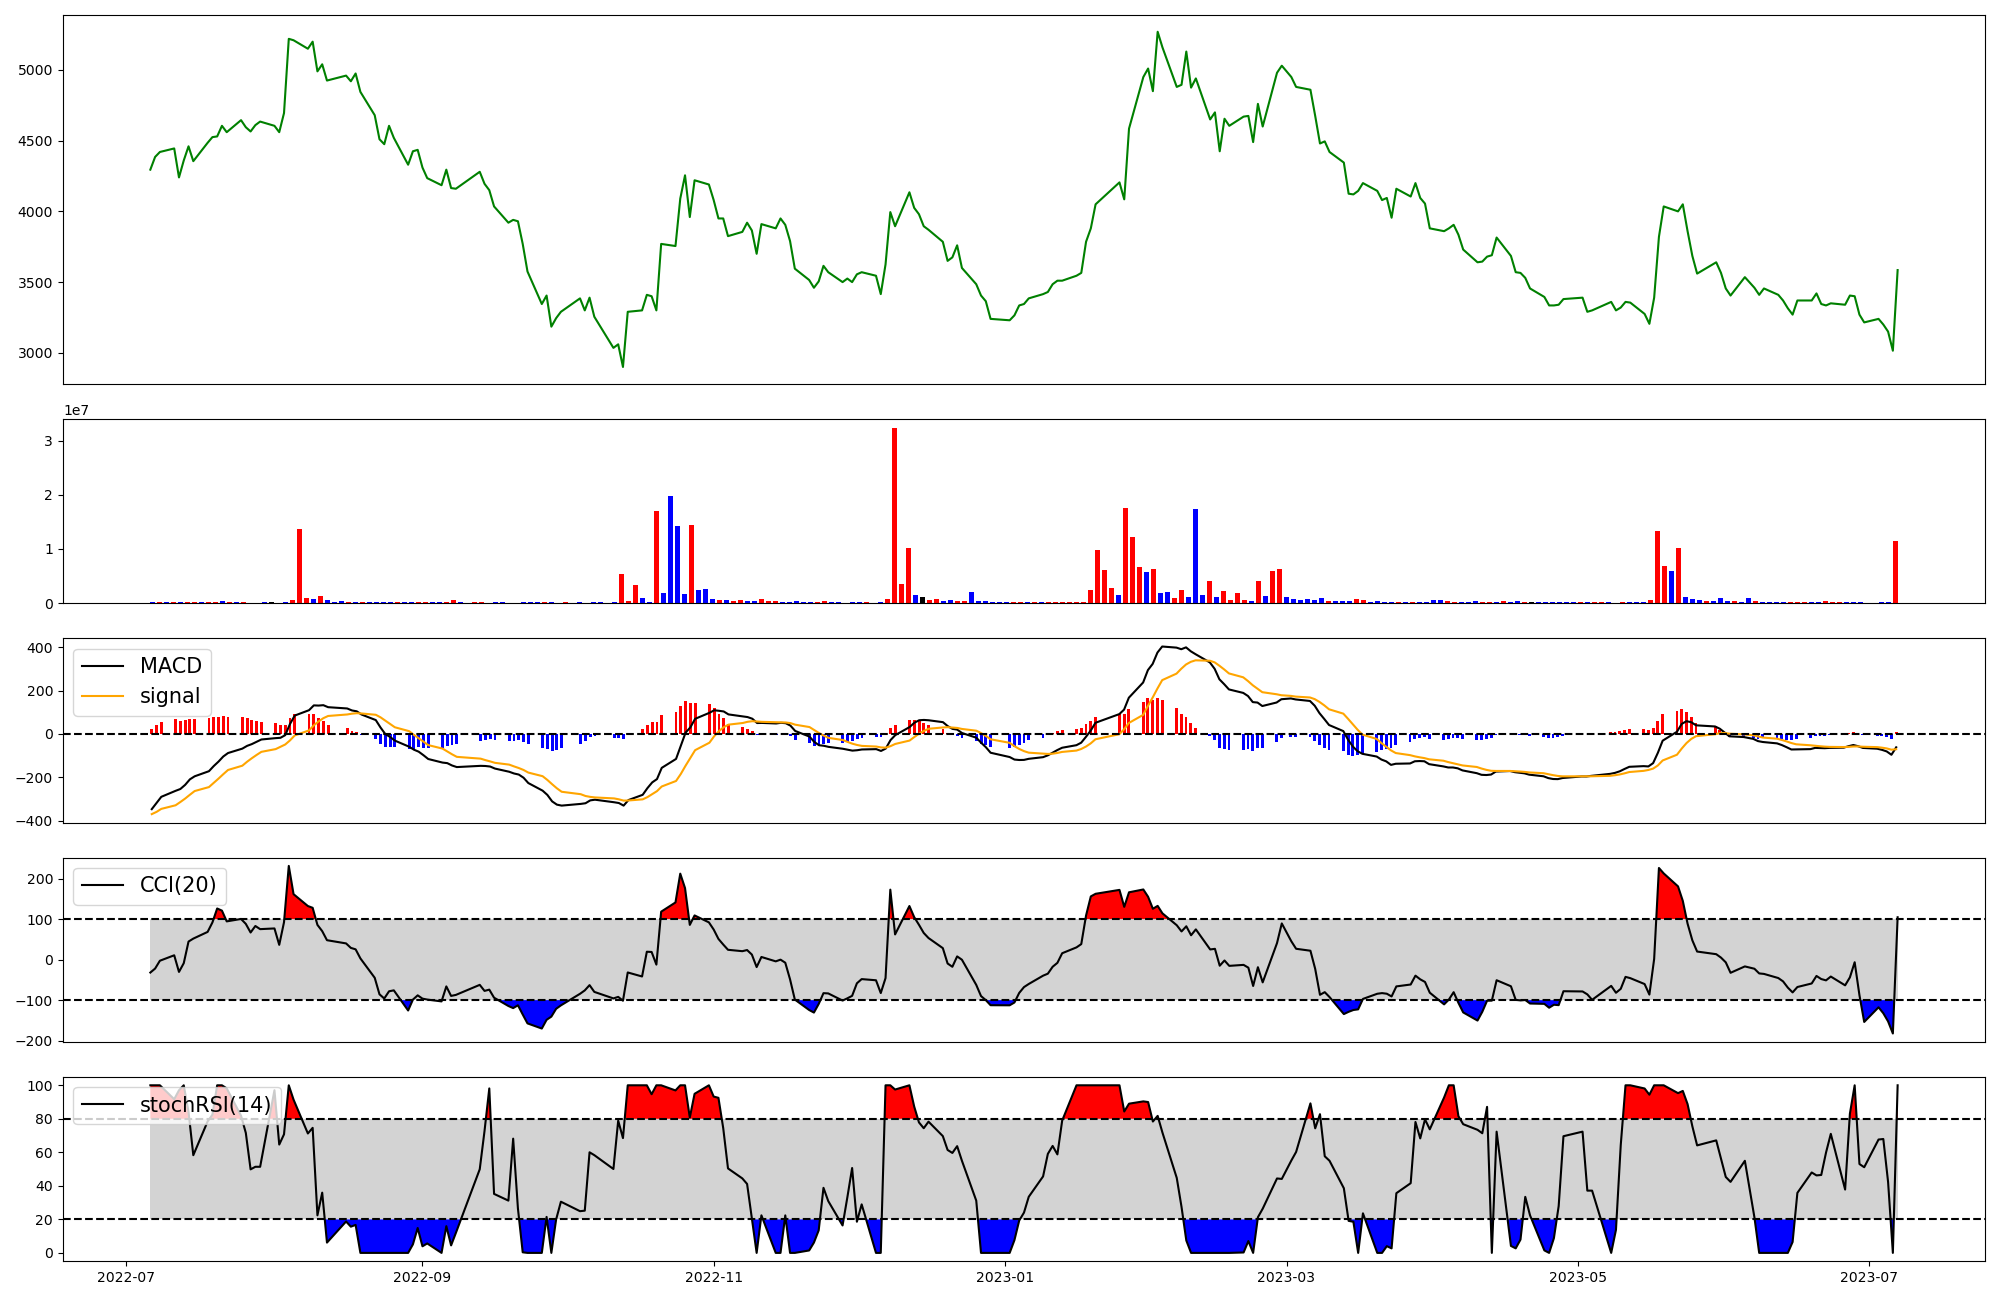Image resolution: width=2000 pixels, height=1300 pixels.
Task: Click the 2022-09 x-axis date label
Action: point(422,1276)
